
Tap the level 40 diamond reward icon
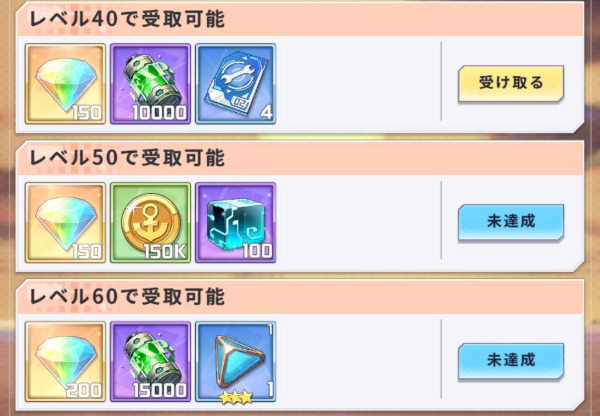65,84
